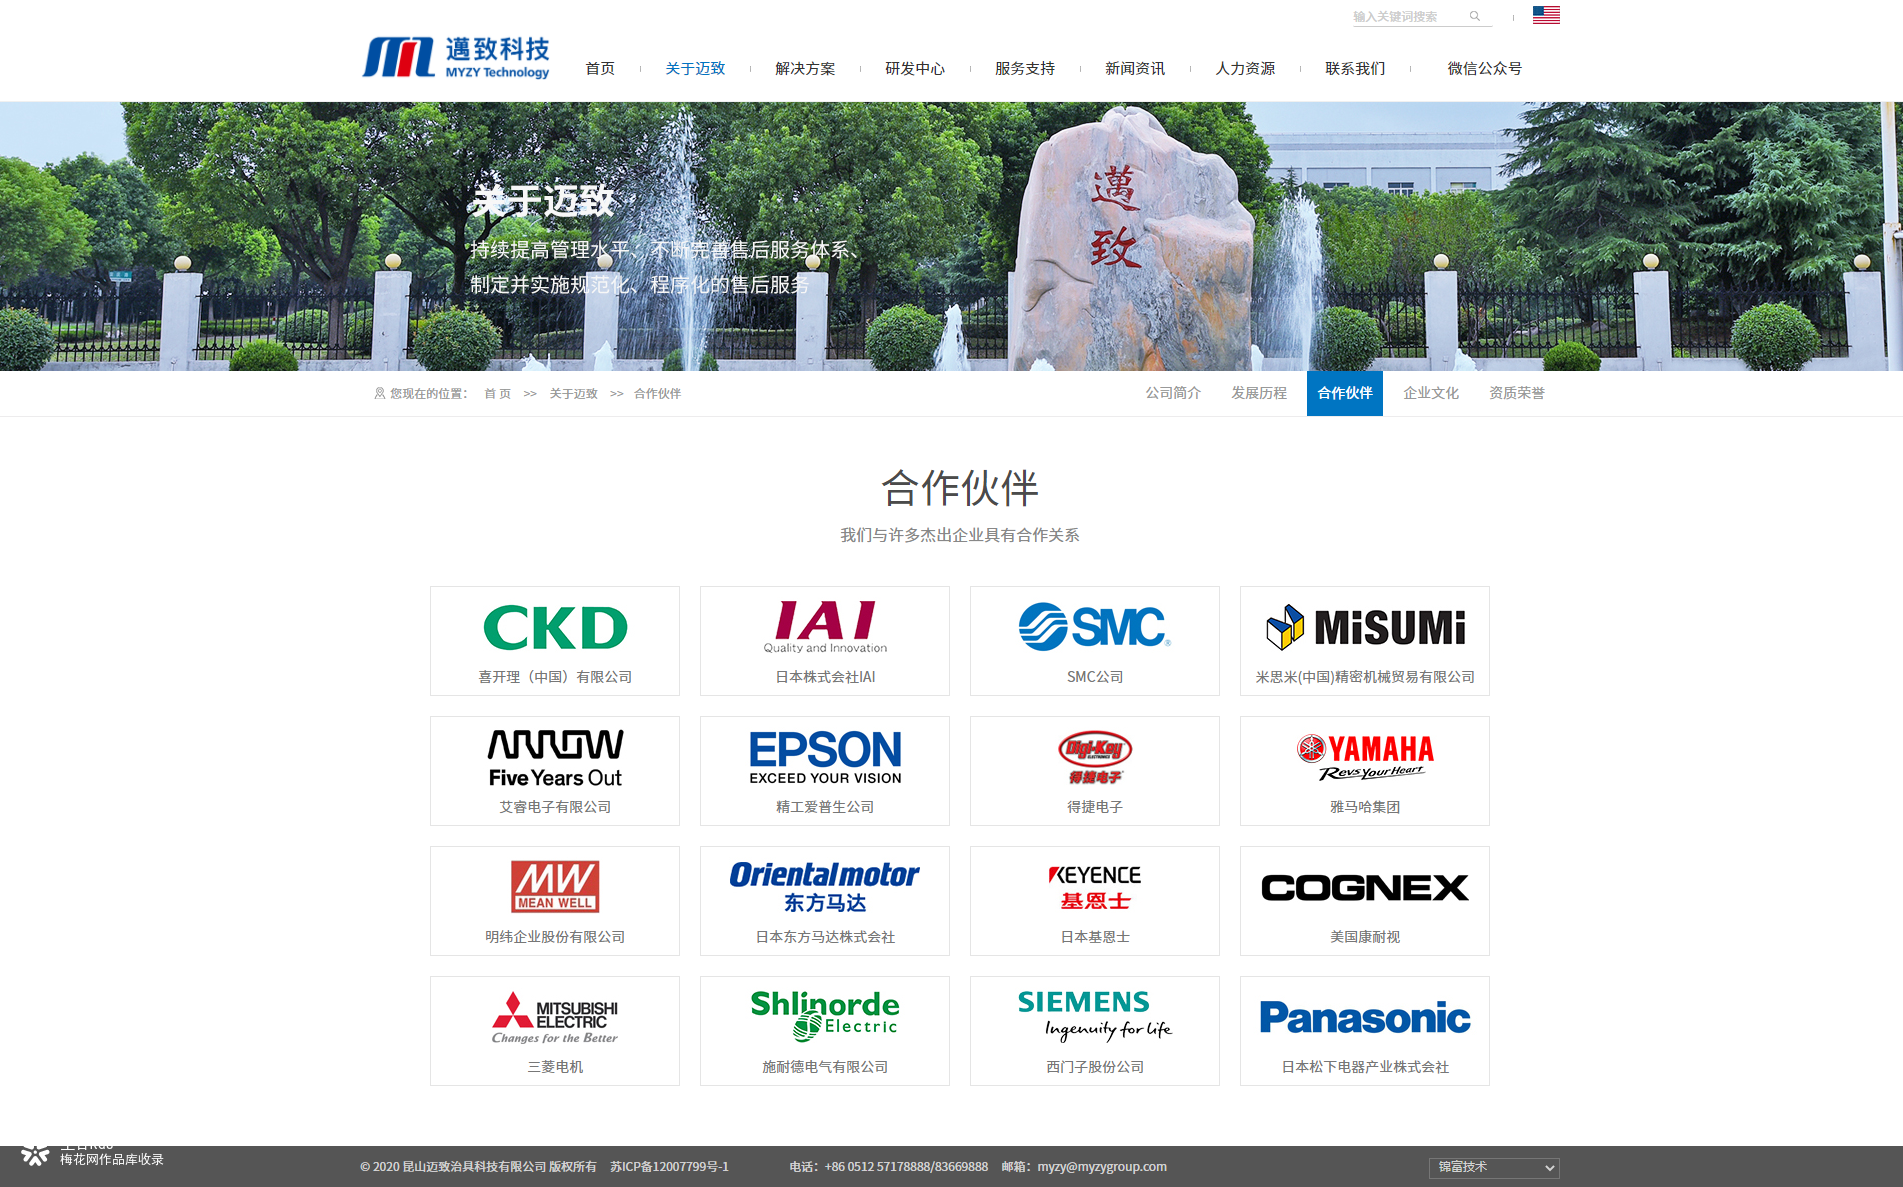Click the 梅花网 badge icon

point(35,1156)
